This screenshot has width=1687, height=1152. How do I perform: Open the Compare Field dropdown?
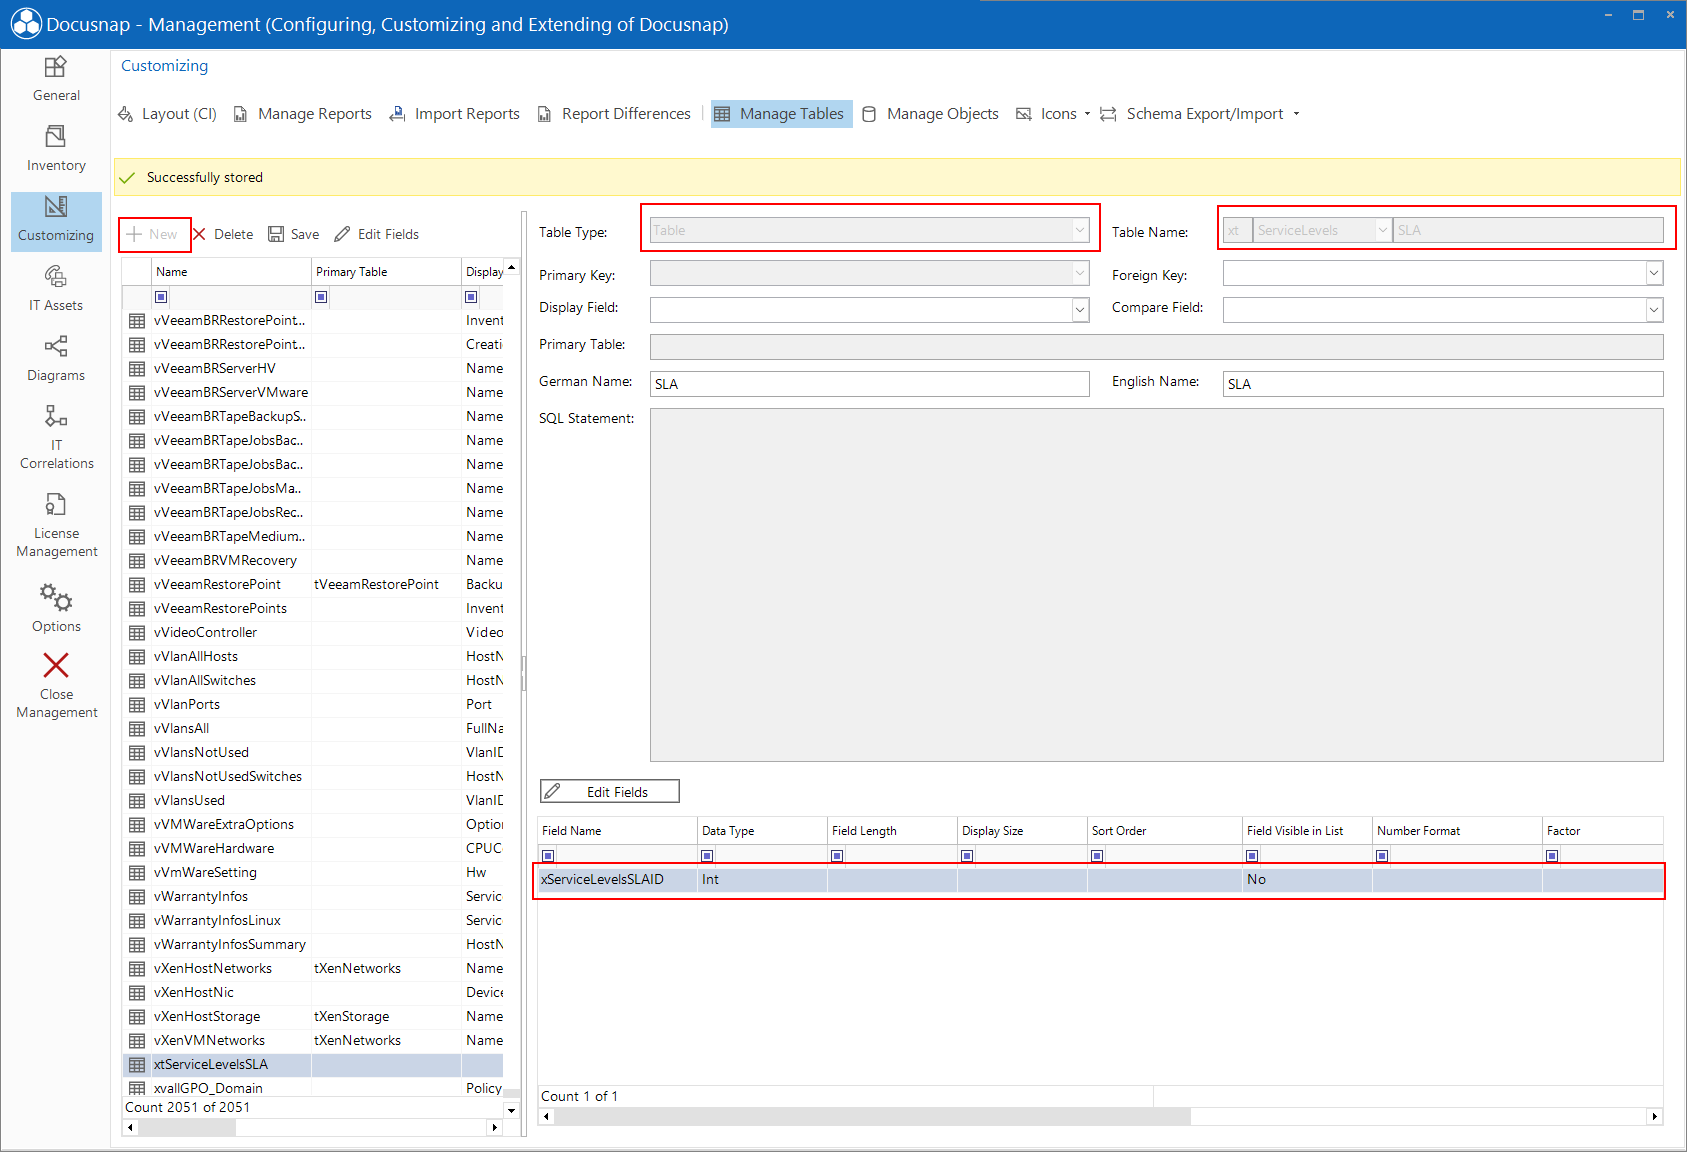coord(1654,310)
